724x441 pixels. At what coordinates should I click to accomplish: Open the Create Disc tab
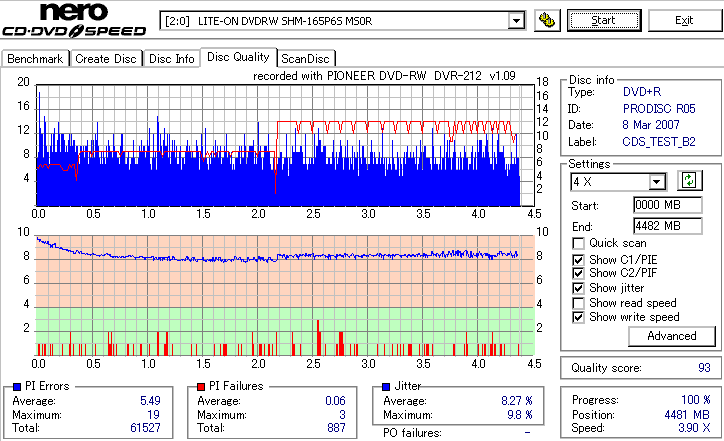[x=106, y=59]
